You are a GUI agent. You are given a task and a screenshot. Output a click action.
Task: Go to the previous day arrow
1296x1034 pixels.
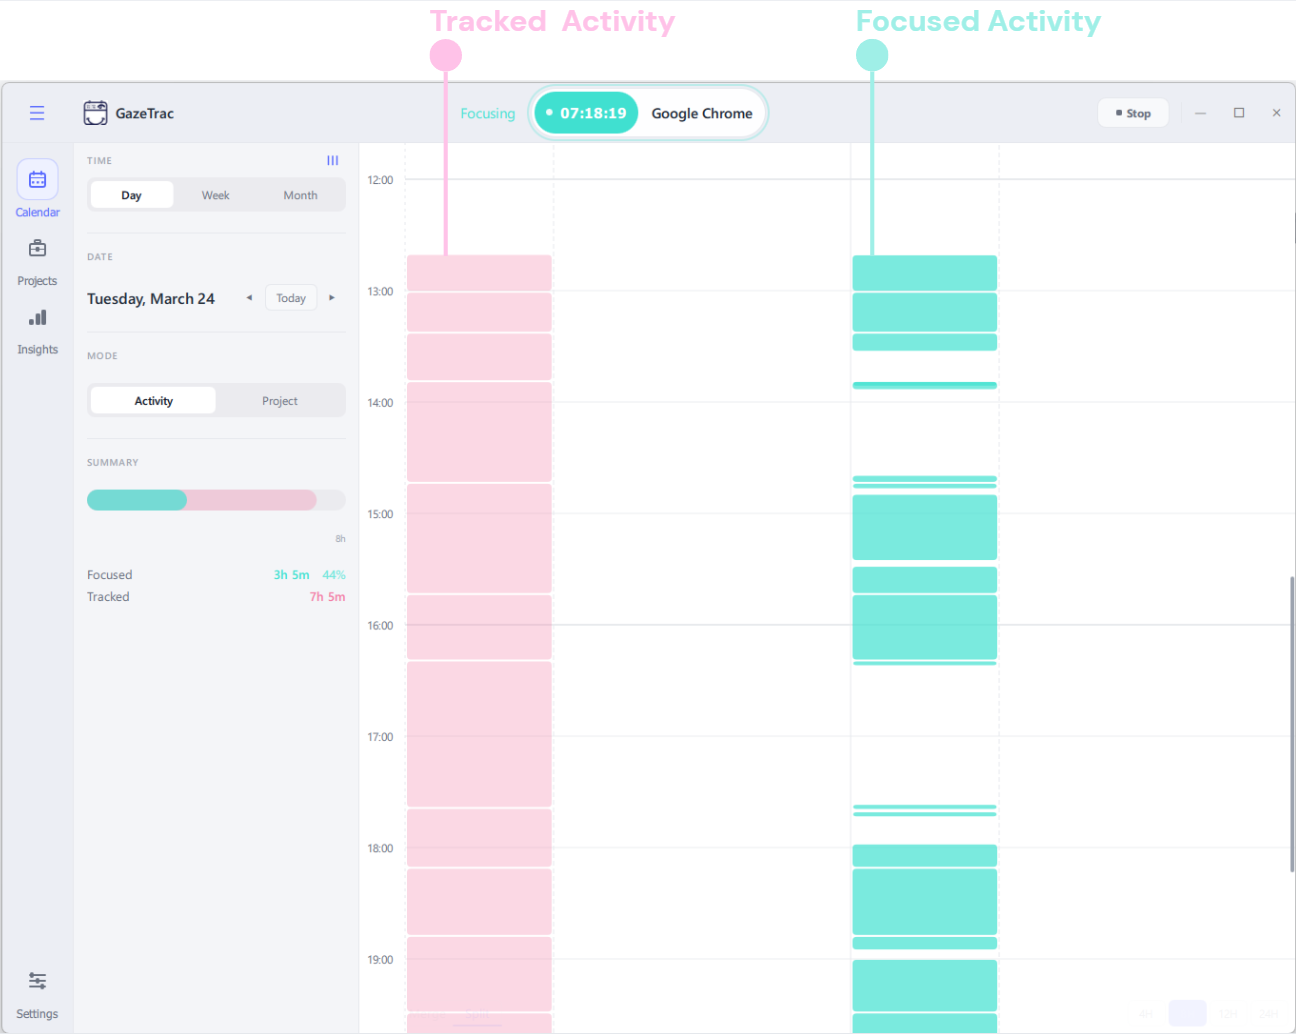(249, 298)
